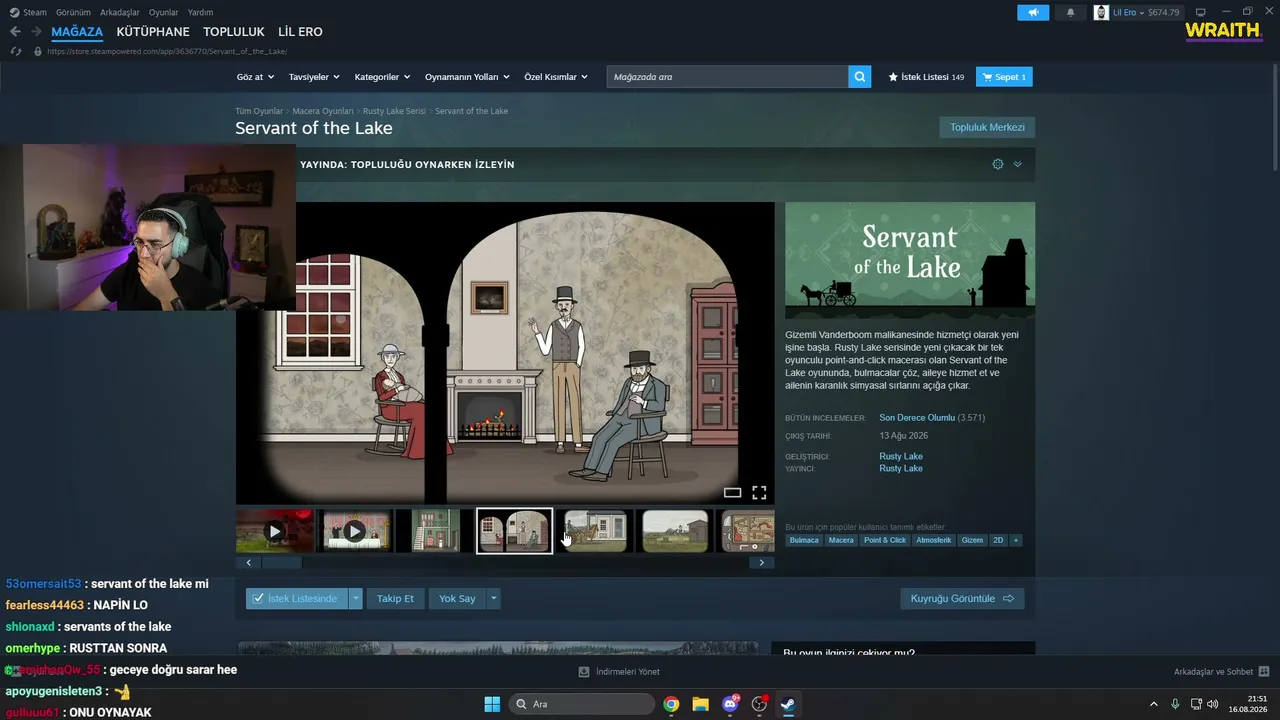Open OBS Studio from the taskbar

(759, 704)
